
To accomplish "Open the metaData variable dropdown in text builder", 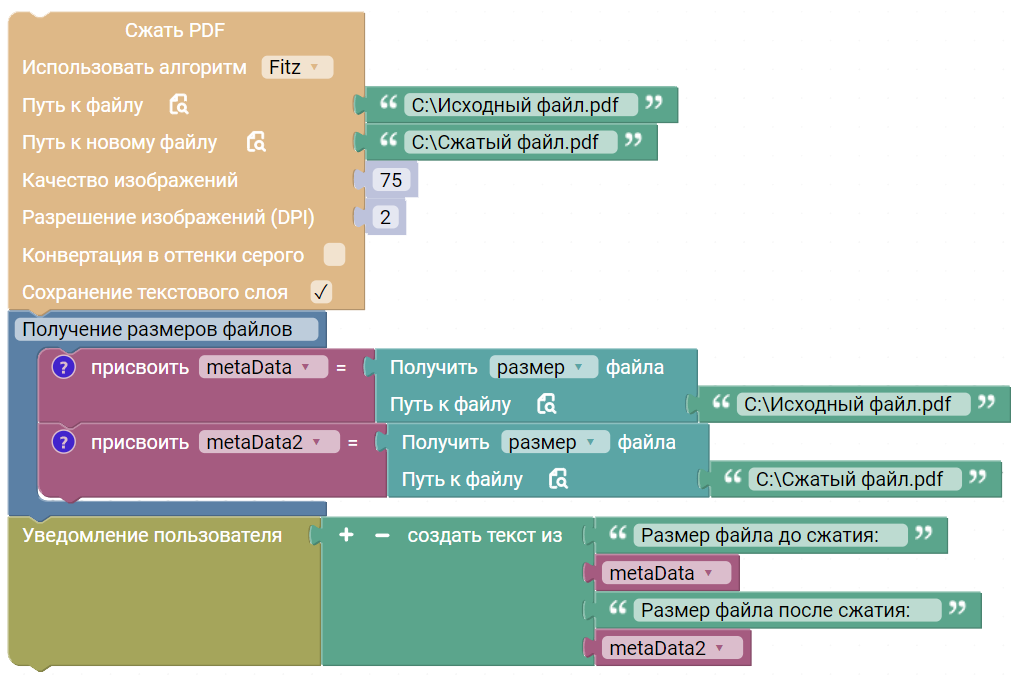I will pyautogui.click(x=667, y=573).
